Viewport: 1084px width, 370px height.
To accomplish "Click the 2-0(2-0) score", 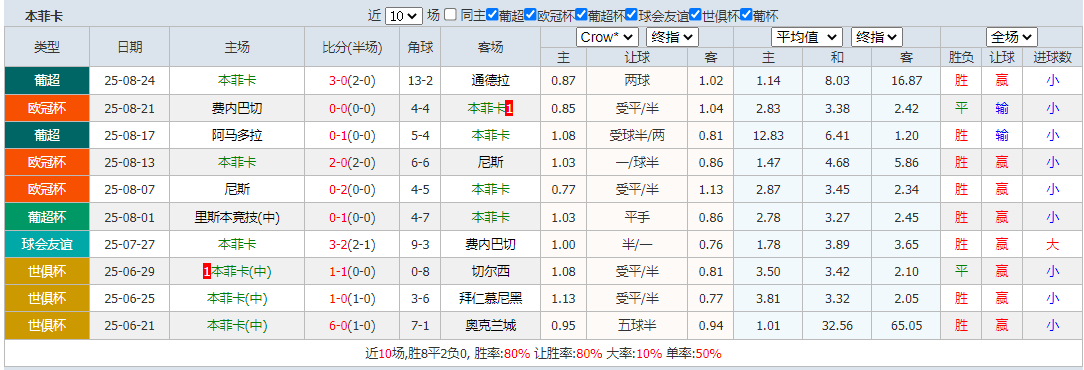I will point(352,163).
